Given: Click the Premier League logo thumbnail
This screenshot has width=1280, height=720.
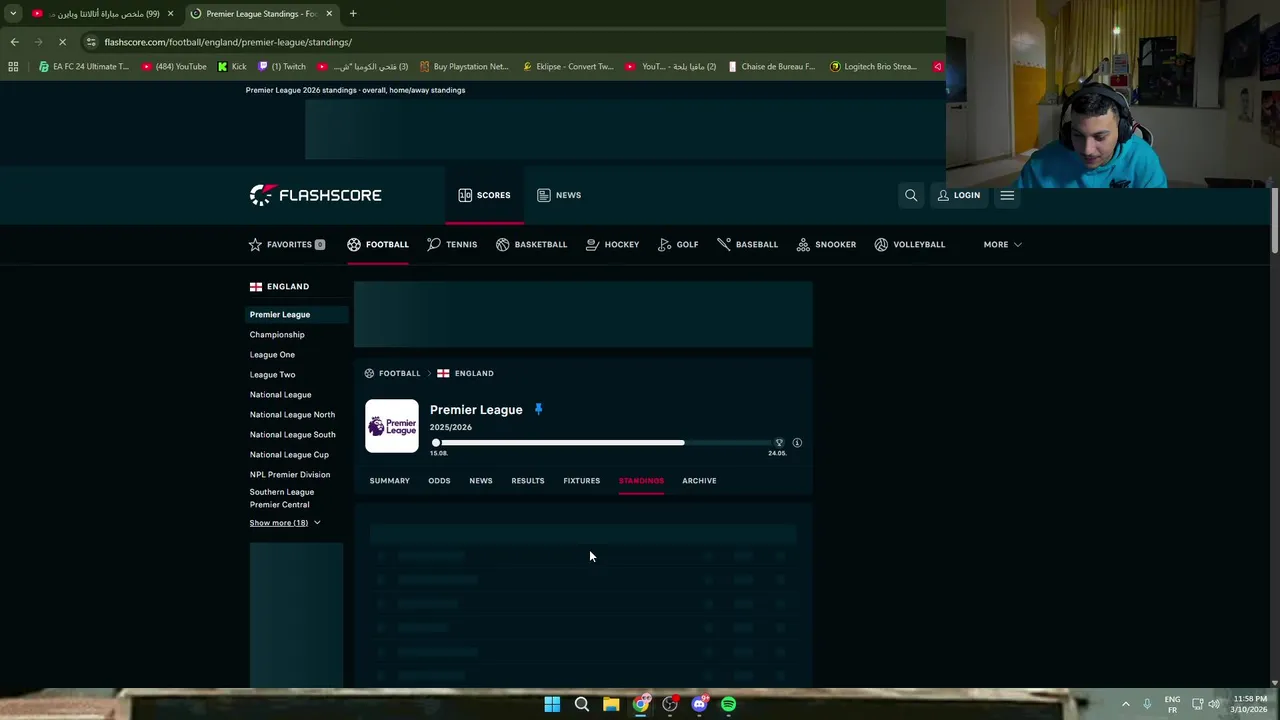Looking at the screenshot, I should point(392,426).
